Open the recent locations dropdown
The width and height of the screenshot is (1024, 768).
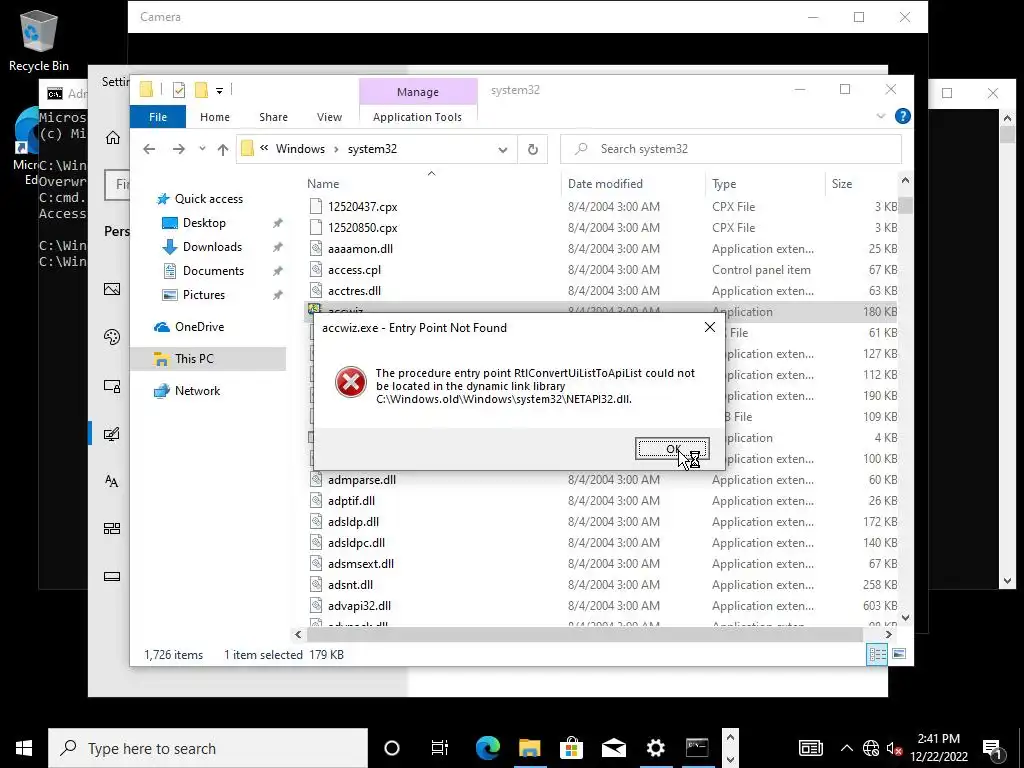click(x=202, y=149)
